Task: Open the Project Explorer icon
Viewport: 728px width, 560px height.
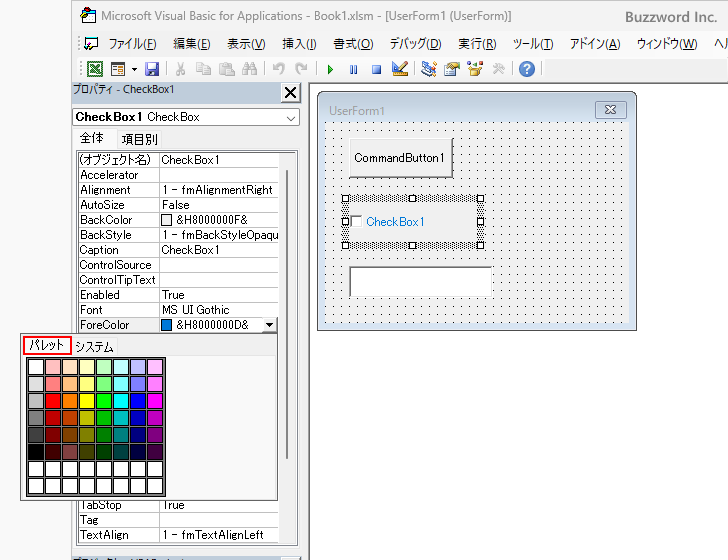Action: tap(429, 69)
